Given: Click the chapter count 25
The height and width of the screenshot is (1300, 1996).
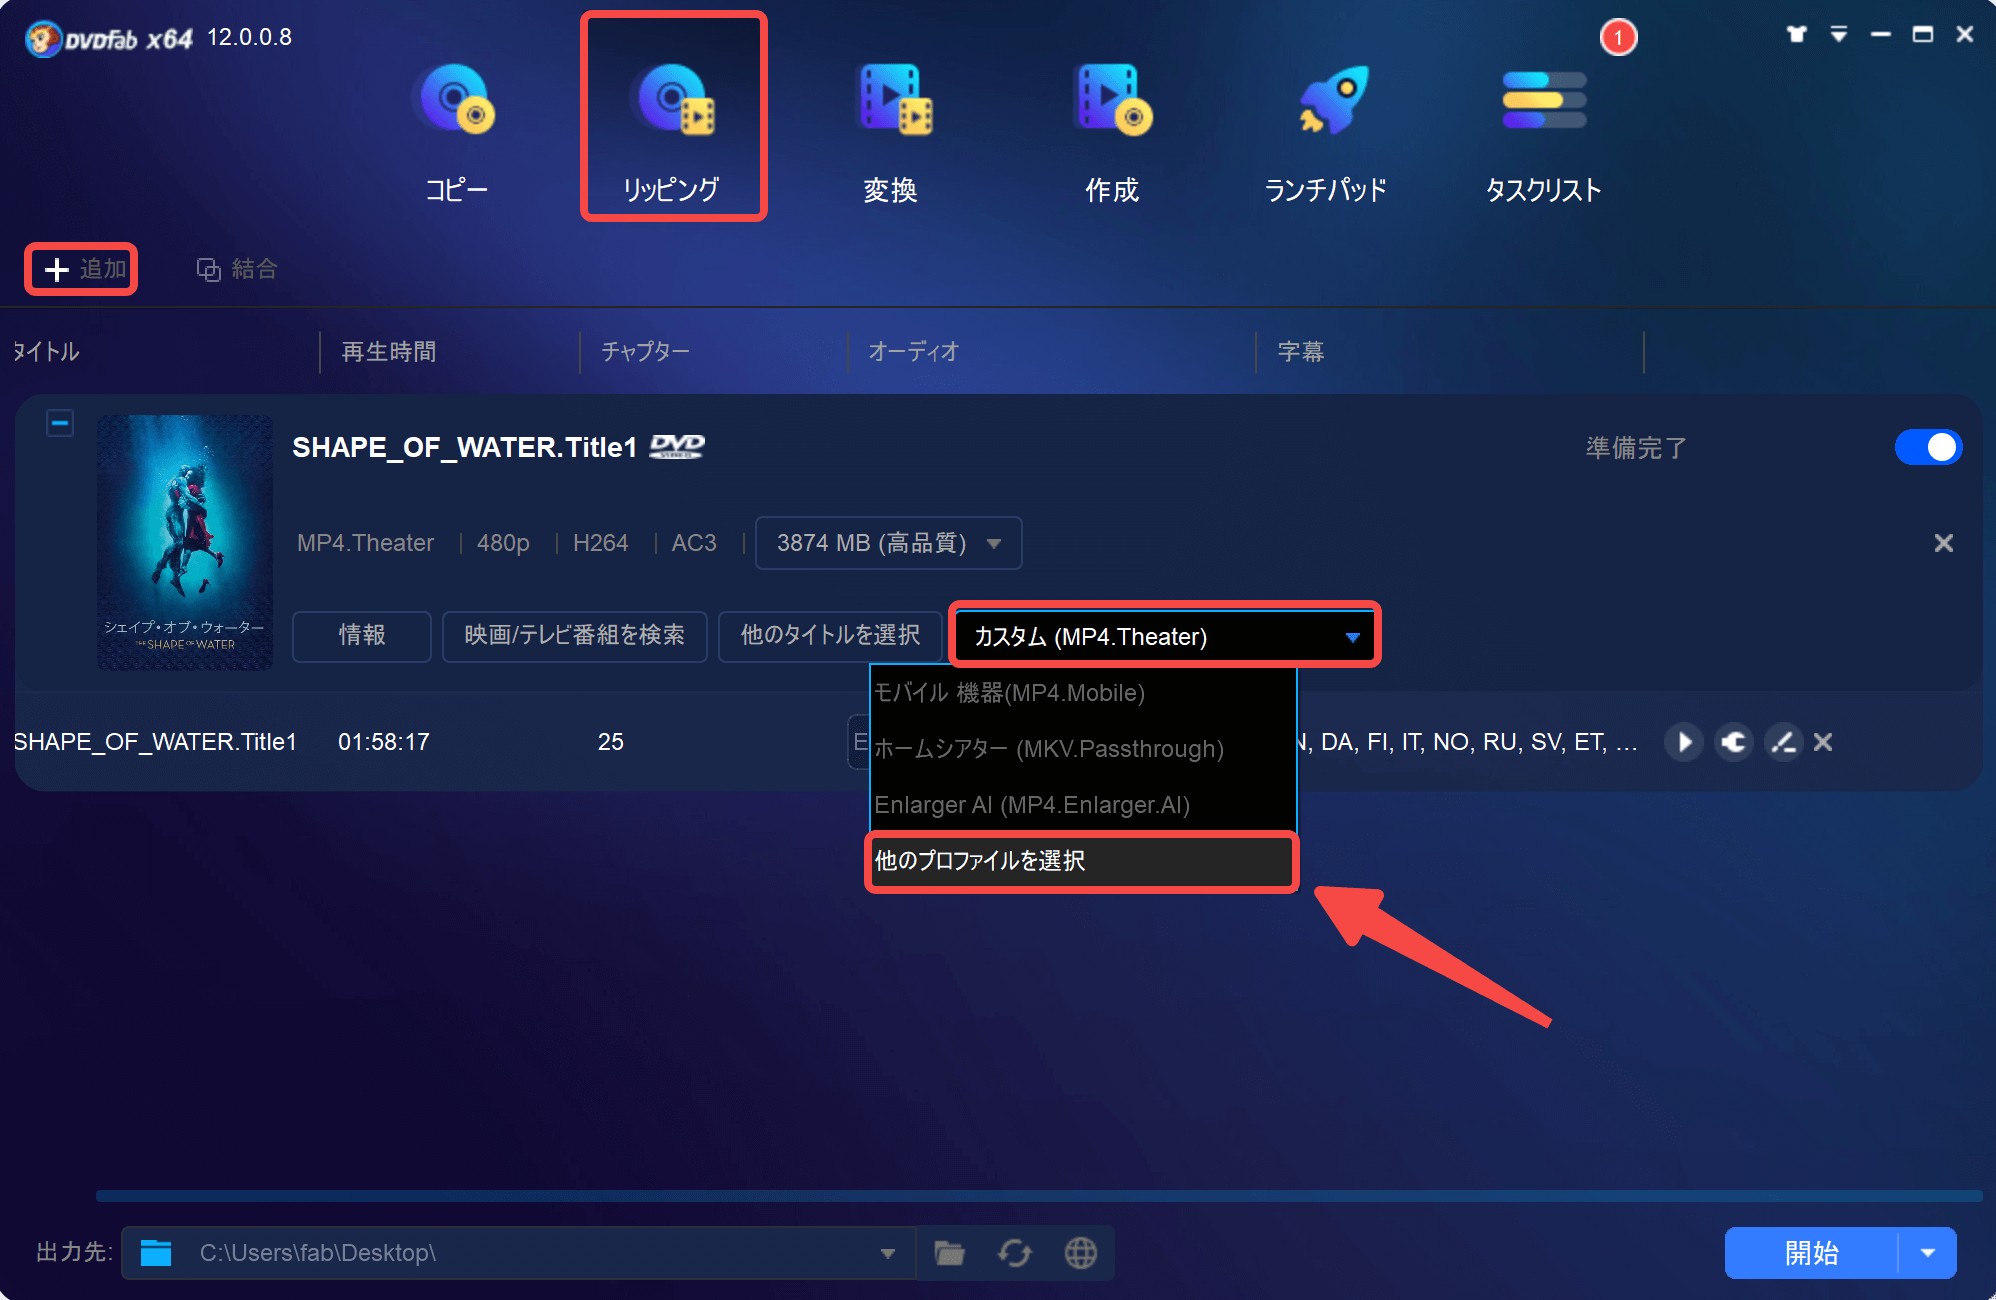Looking at the screenshot, I should tap(611, 742).
